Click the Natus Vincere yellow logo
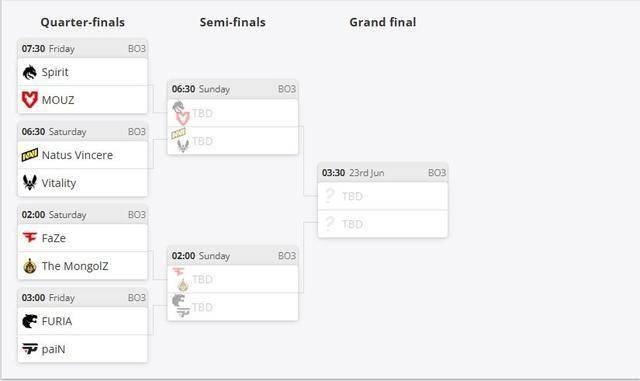Viewport: 640px width, 381px height. pyautogui.click(x=30, y=155)
